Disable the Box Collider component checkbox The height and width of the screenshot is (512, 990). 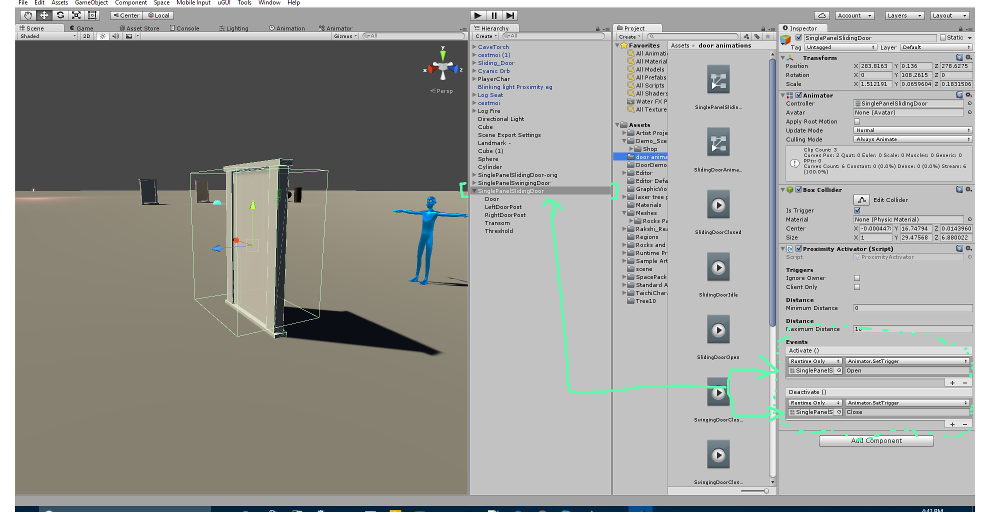[799, 189]
